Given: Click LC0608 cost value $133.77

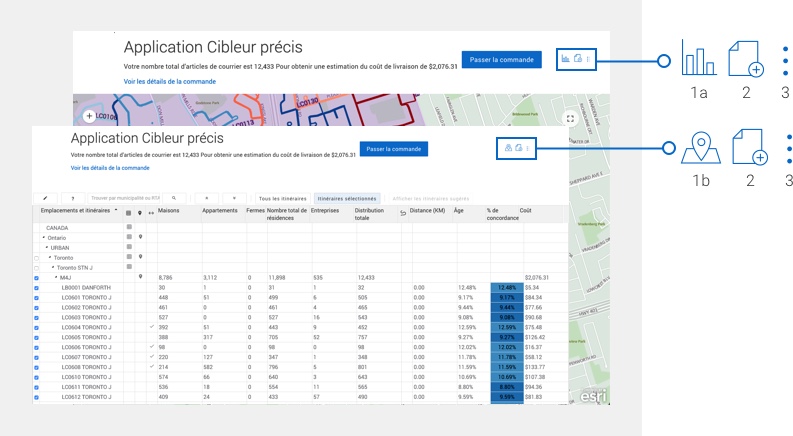Looking at the screenshot, I should (535, 367).
